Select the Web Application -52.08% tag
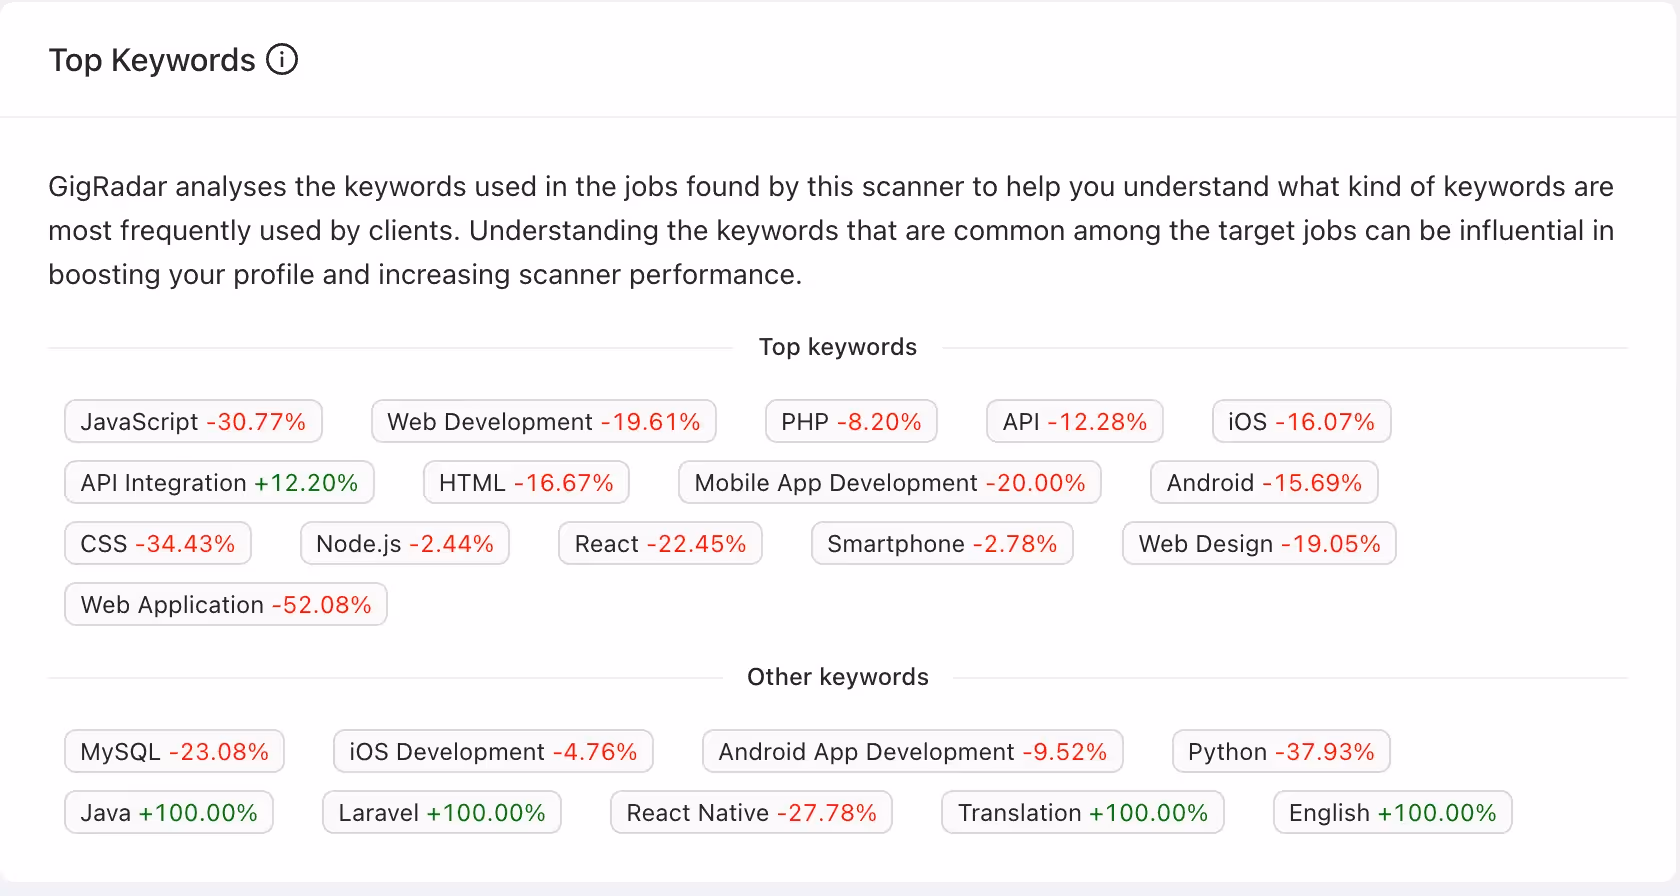Viewport: 1680px width, 896px height. [x=225, y=604]
